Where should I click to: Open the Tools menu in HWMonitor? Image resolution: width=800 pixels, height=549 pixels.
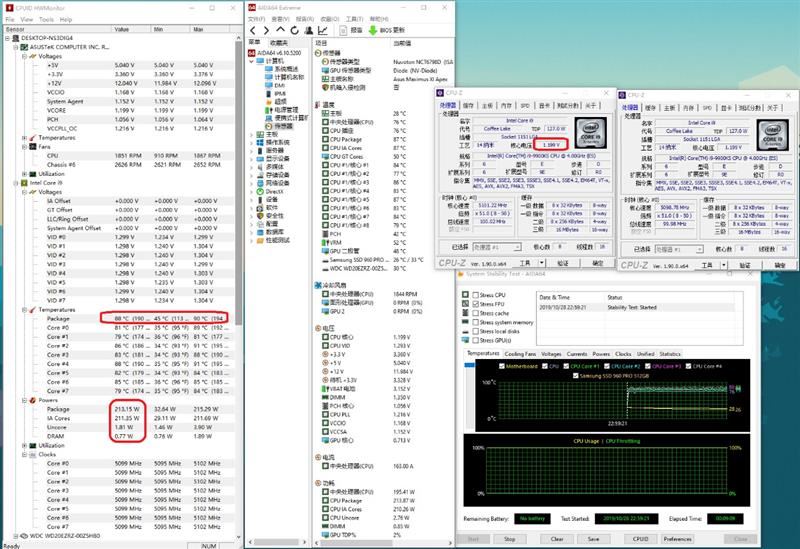[46, 19]
